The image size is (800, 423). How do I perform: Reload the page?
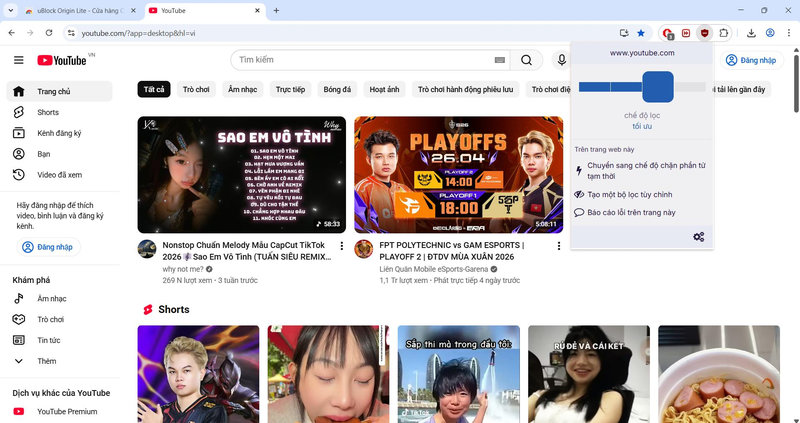coord(49,33)
